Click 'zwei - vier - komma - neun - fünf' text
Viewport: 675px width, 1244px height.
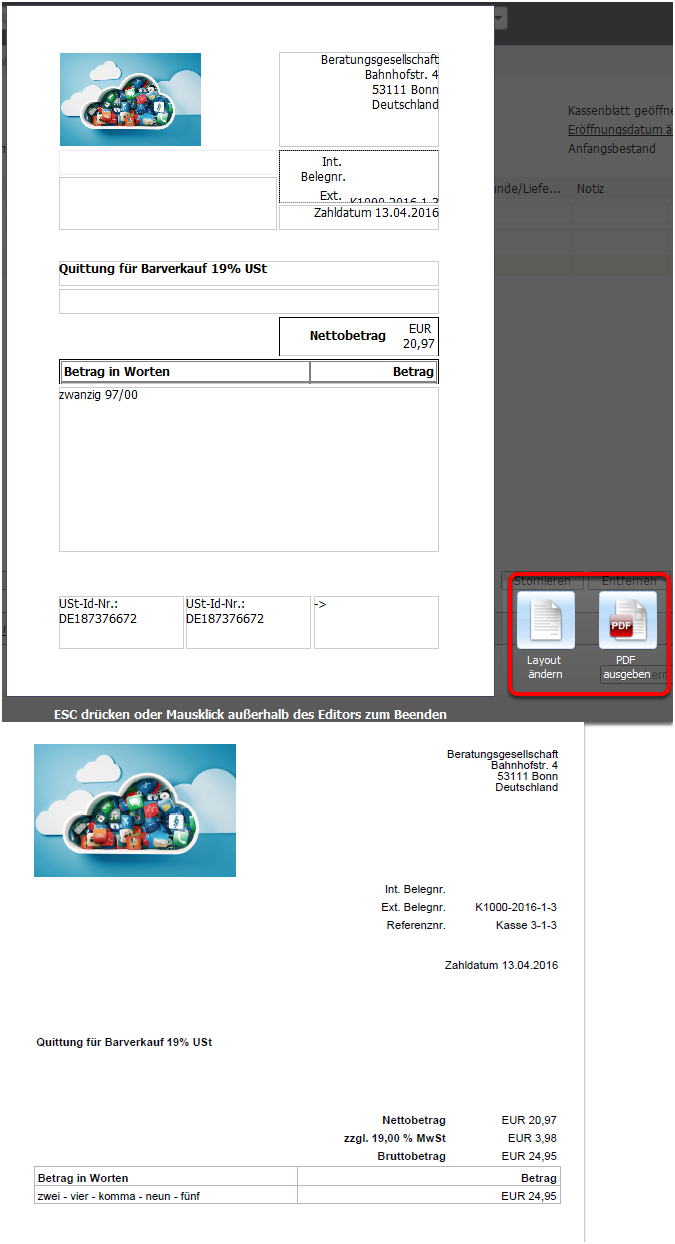click(119, 1196)
